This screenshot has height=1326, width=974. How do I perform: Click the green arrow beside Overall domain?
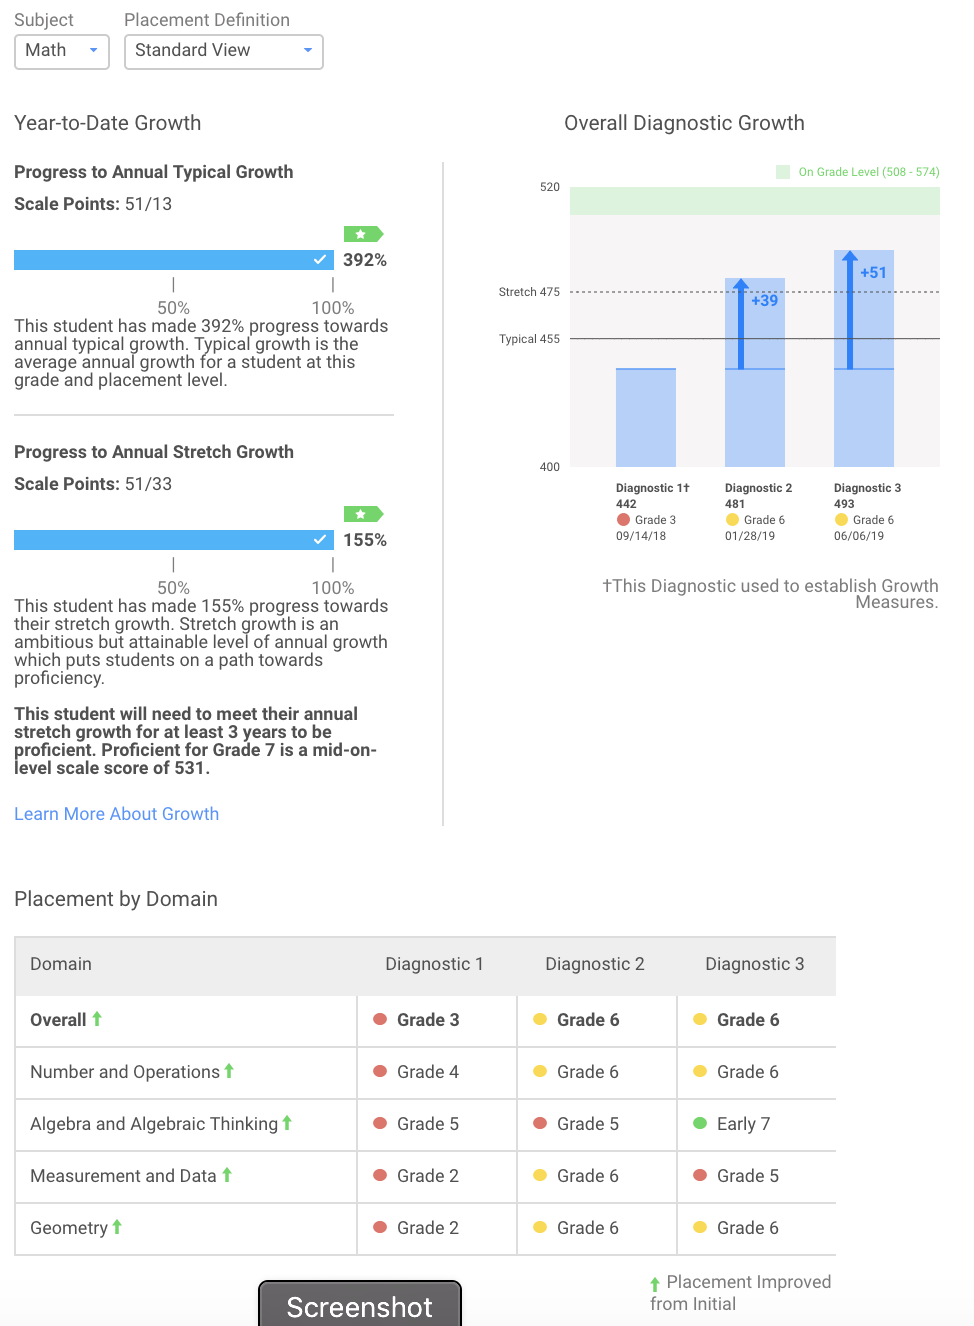97,1019
